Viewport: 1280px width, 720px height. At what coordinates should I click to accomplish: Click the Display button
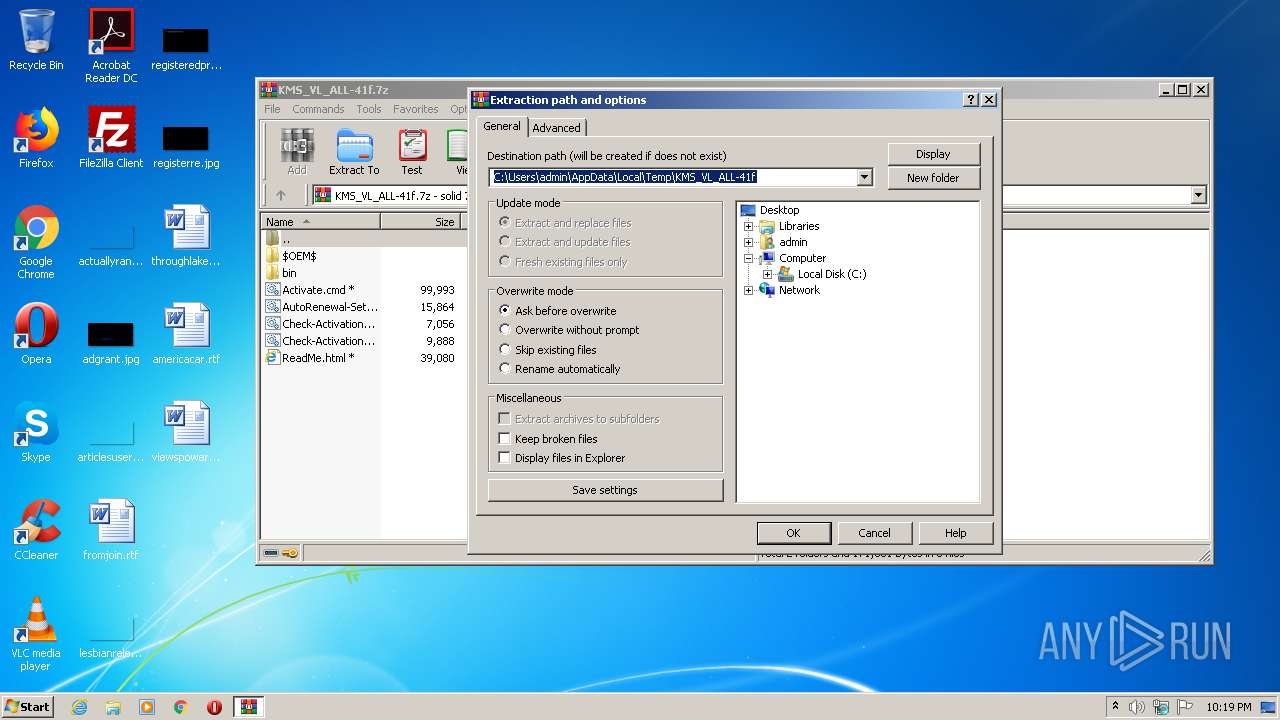pos(933,154)
